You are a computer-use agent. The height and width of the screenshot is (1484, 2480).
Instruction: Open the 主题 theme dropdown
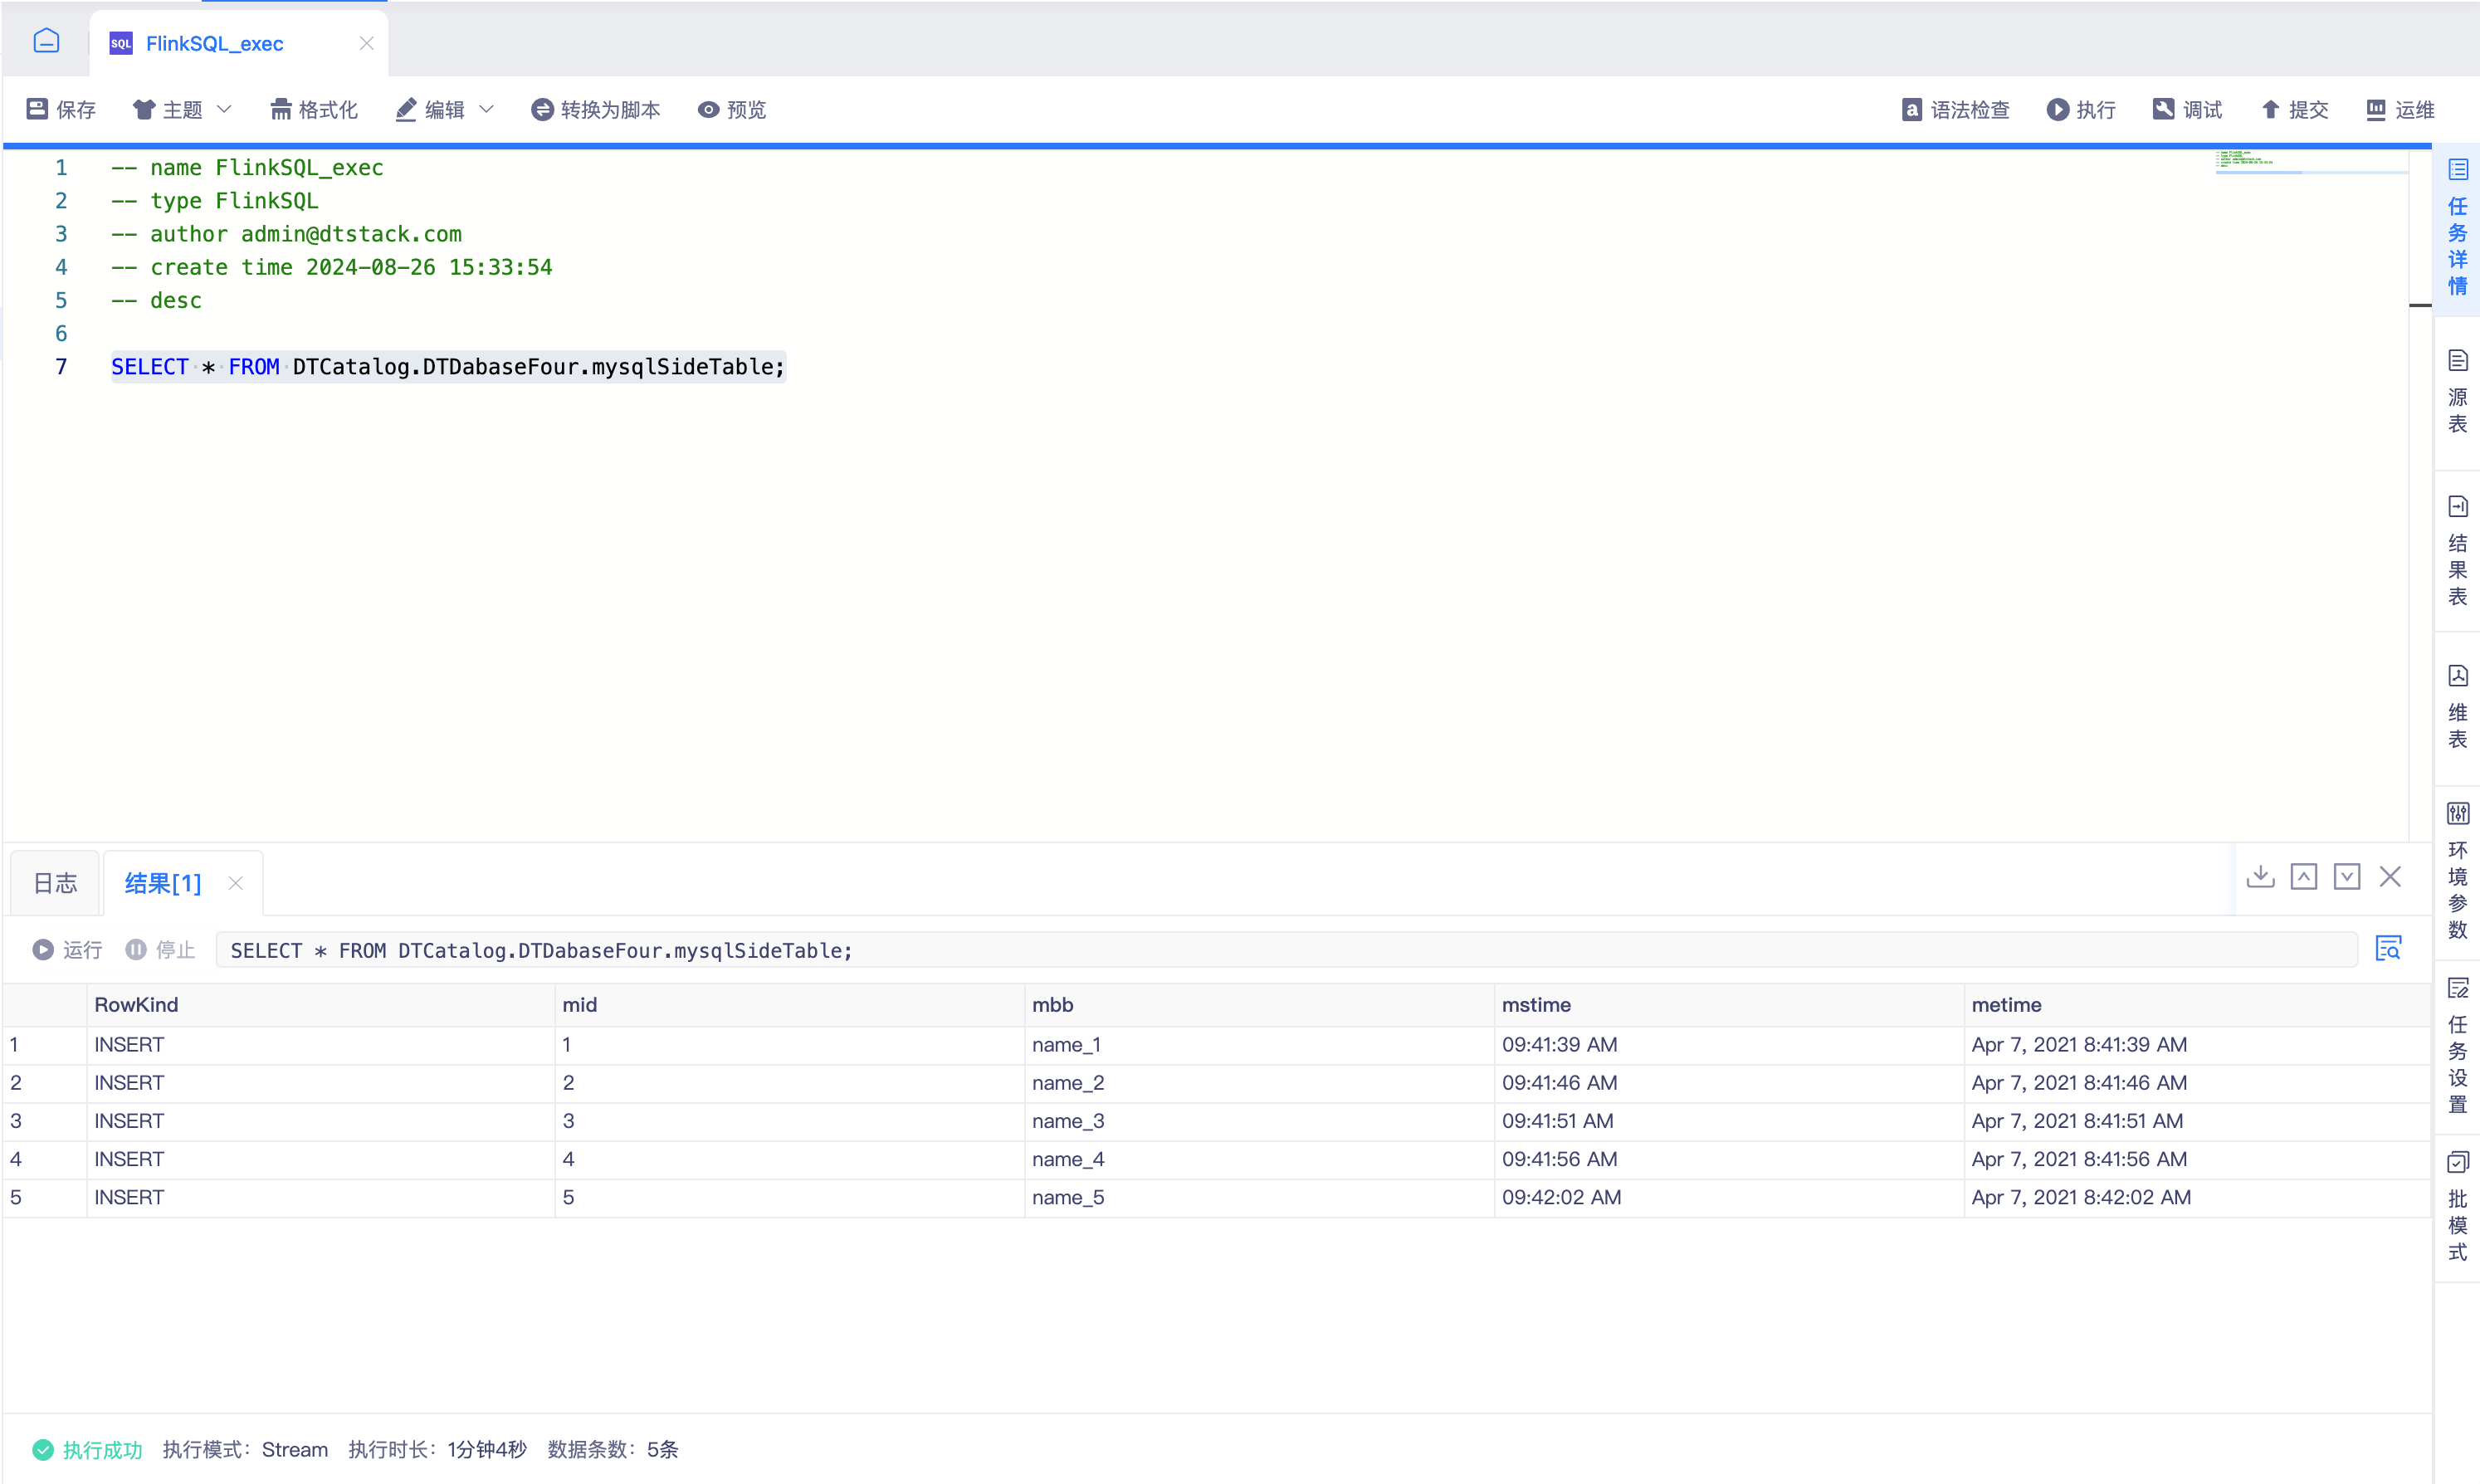point(182,109)
